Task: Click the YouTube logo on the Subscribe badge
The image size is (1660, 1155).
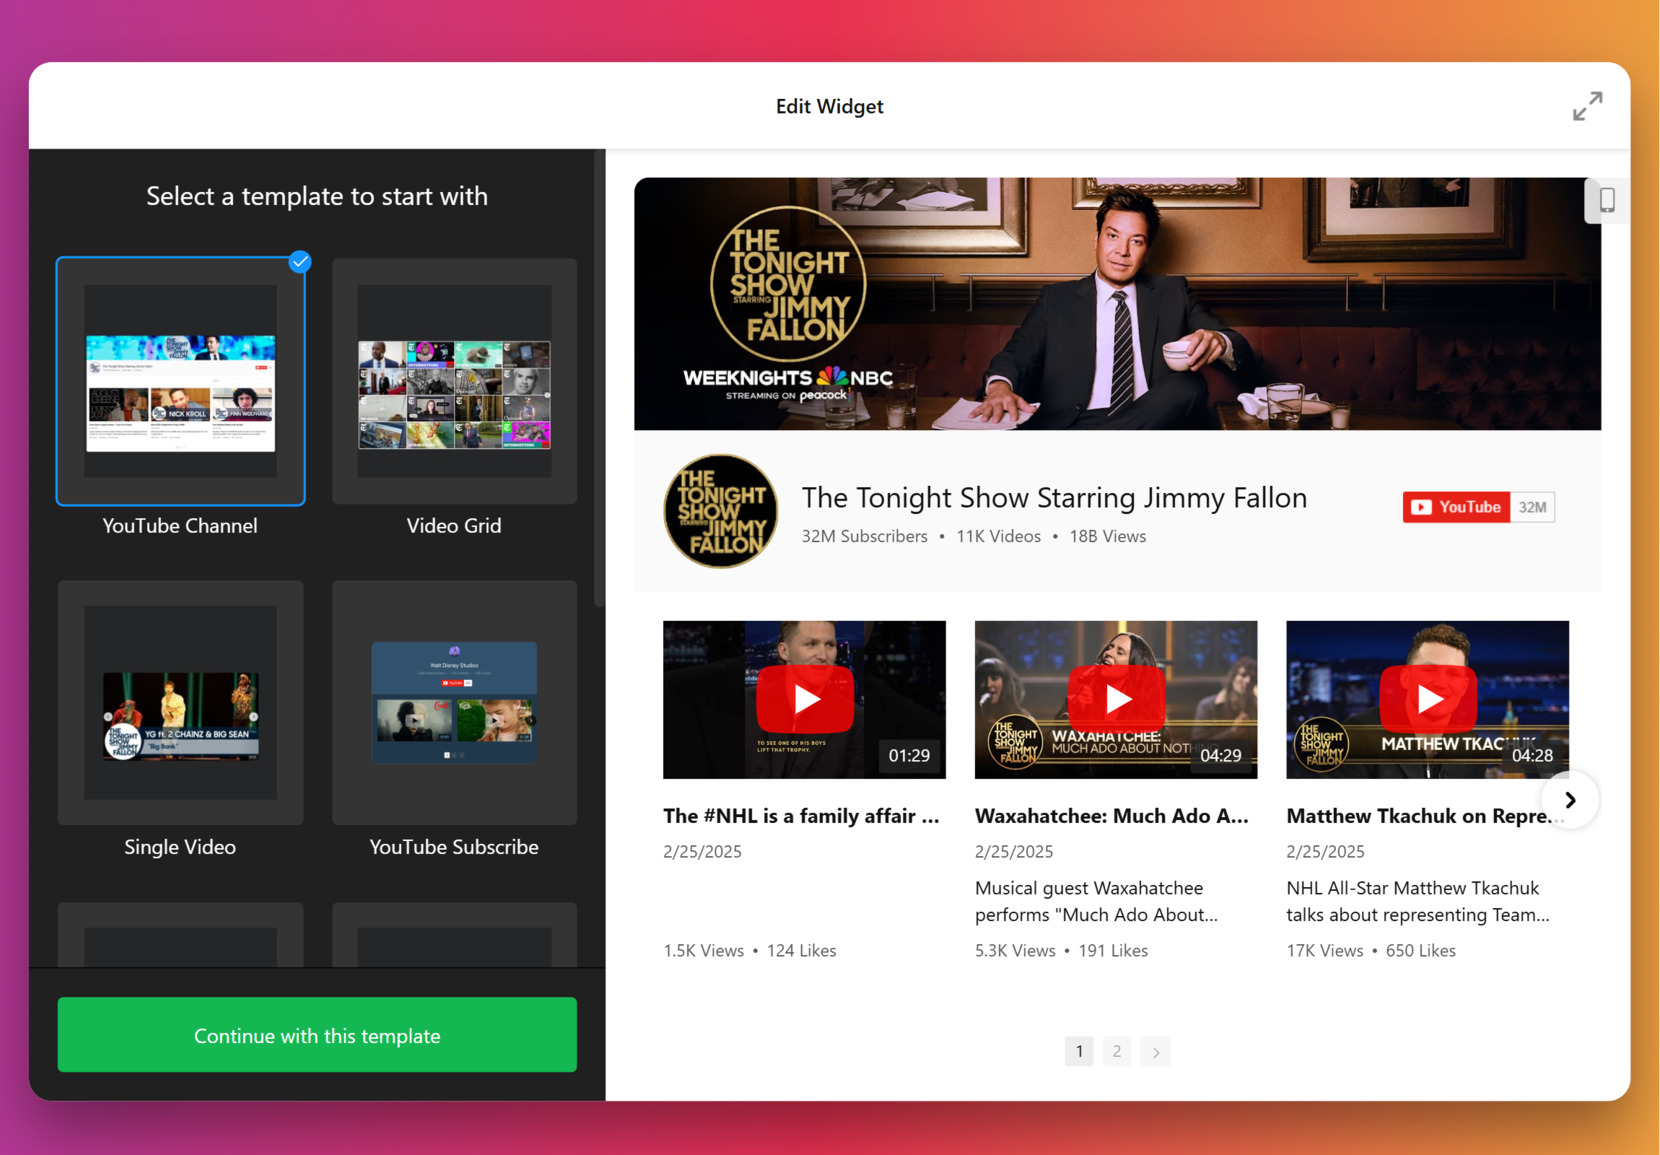Action: [1424, 507]
